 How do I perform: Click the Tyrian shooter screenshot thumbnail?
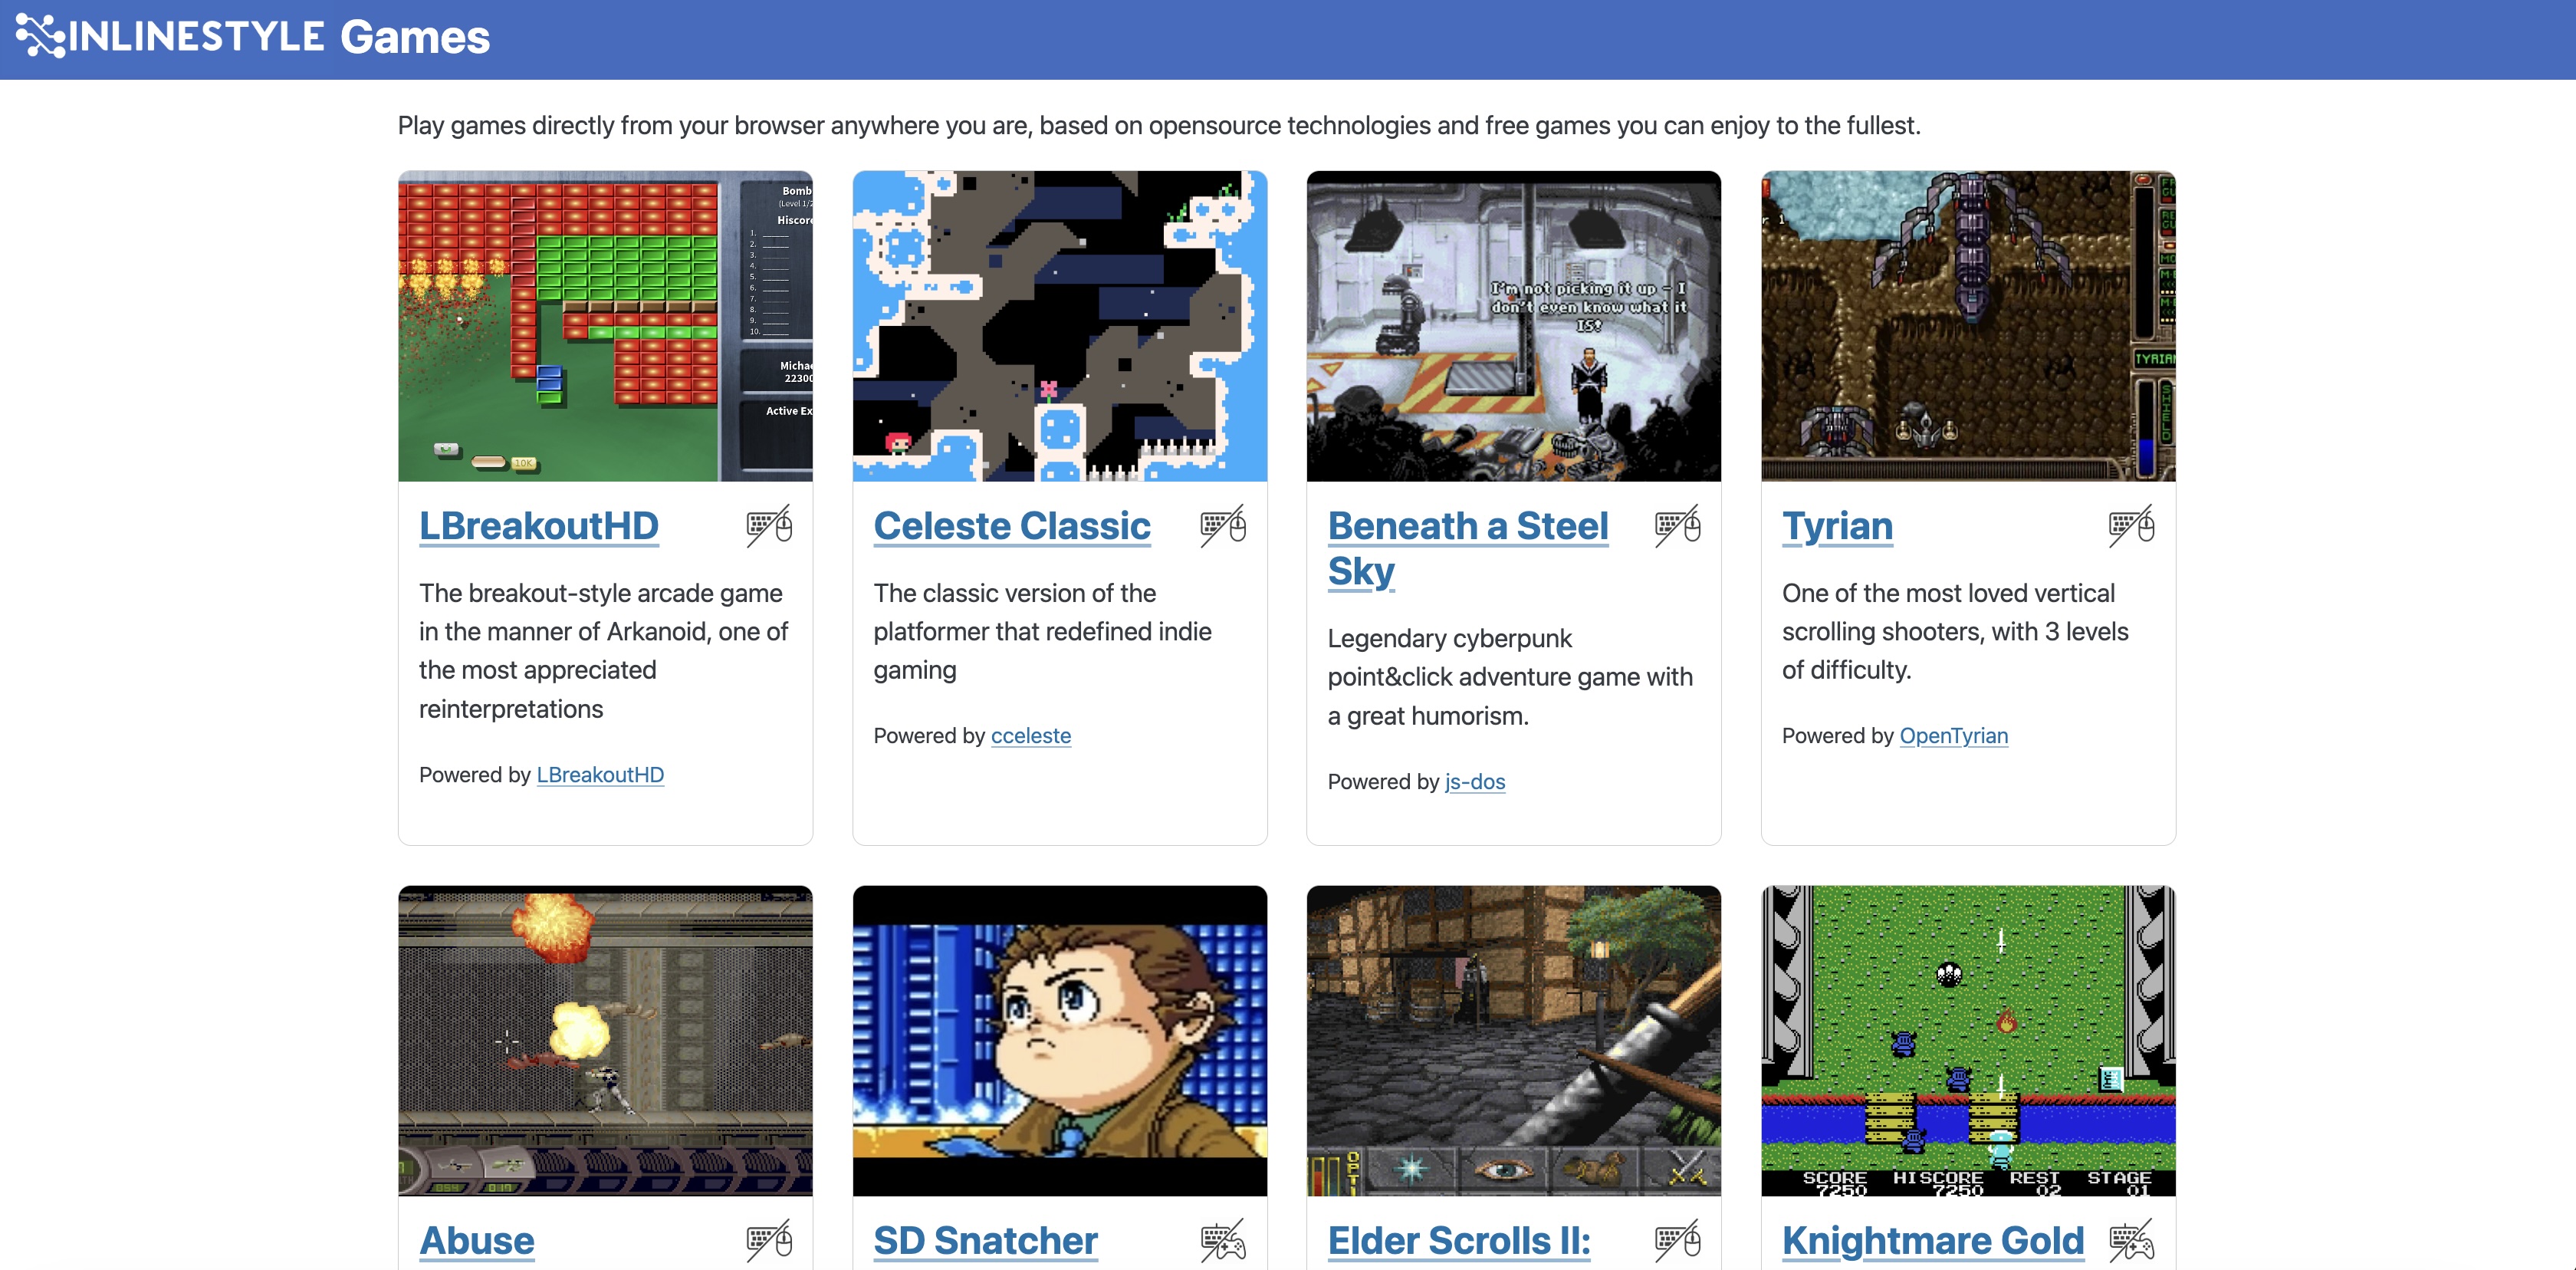point(1968,326)
